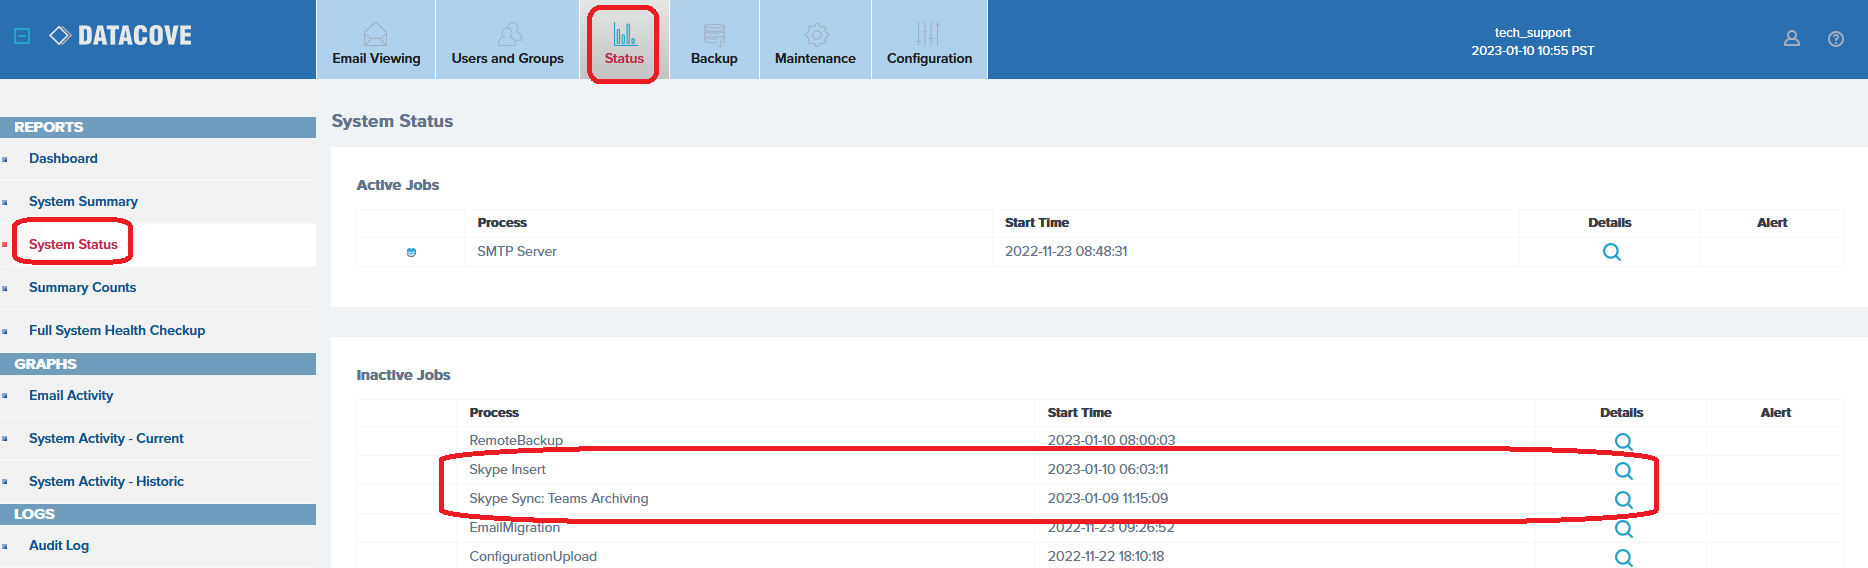View the Email Activity graph
Image resolution: width=1868 pixels, height=568 pixels.
coord(71,396)
